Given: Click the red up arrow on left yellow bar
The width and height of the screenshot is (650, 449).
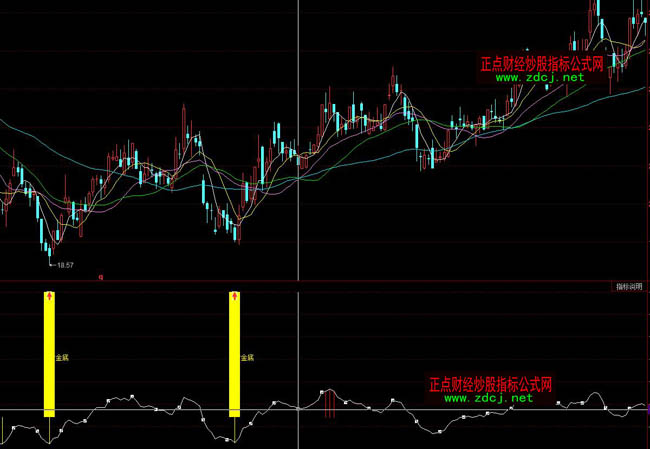Looking at the screenshot, I should 49,296.
